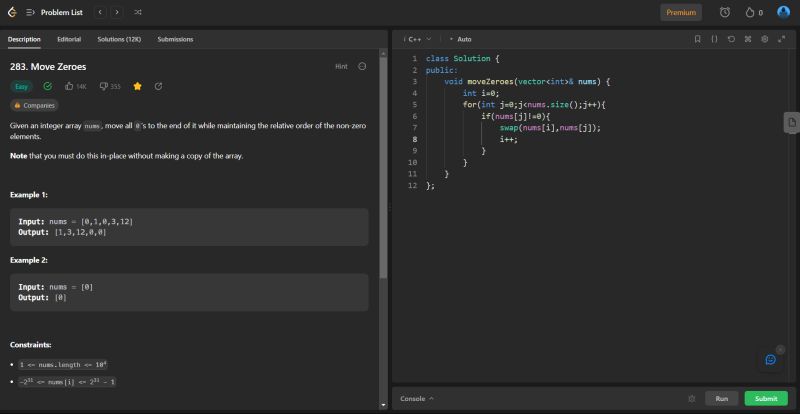Switch to the Editorial tab
This screenshot has width=800, height=414.
point(69,39)
